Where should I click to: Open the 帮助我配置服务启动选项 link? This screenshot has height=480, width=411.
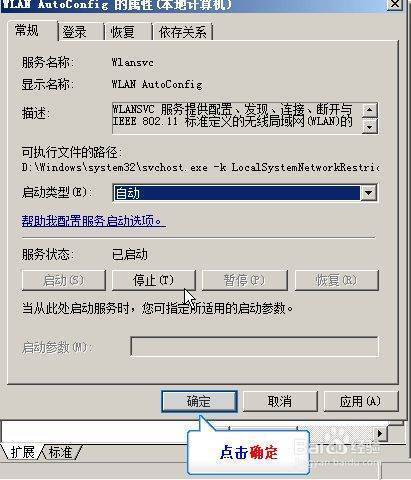tap(94, 220)
